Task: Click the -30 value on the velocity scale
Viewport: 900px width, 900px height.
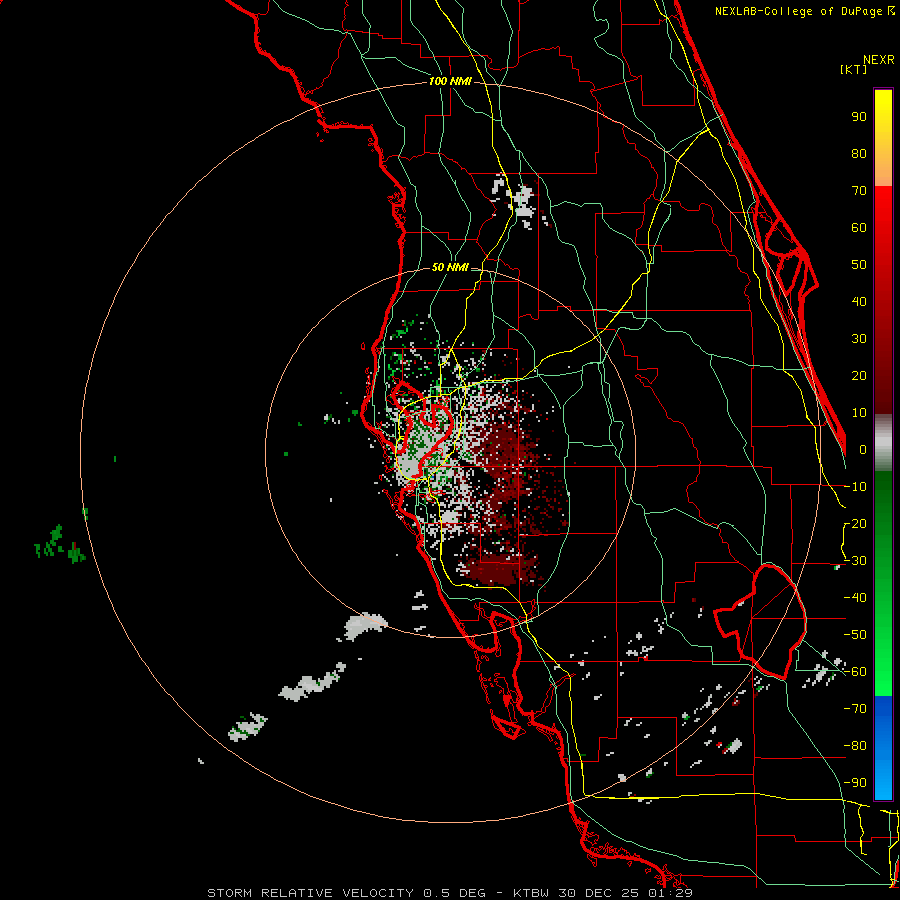Action: [x=855, y=561]
